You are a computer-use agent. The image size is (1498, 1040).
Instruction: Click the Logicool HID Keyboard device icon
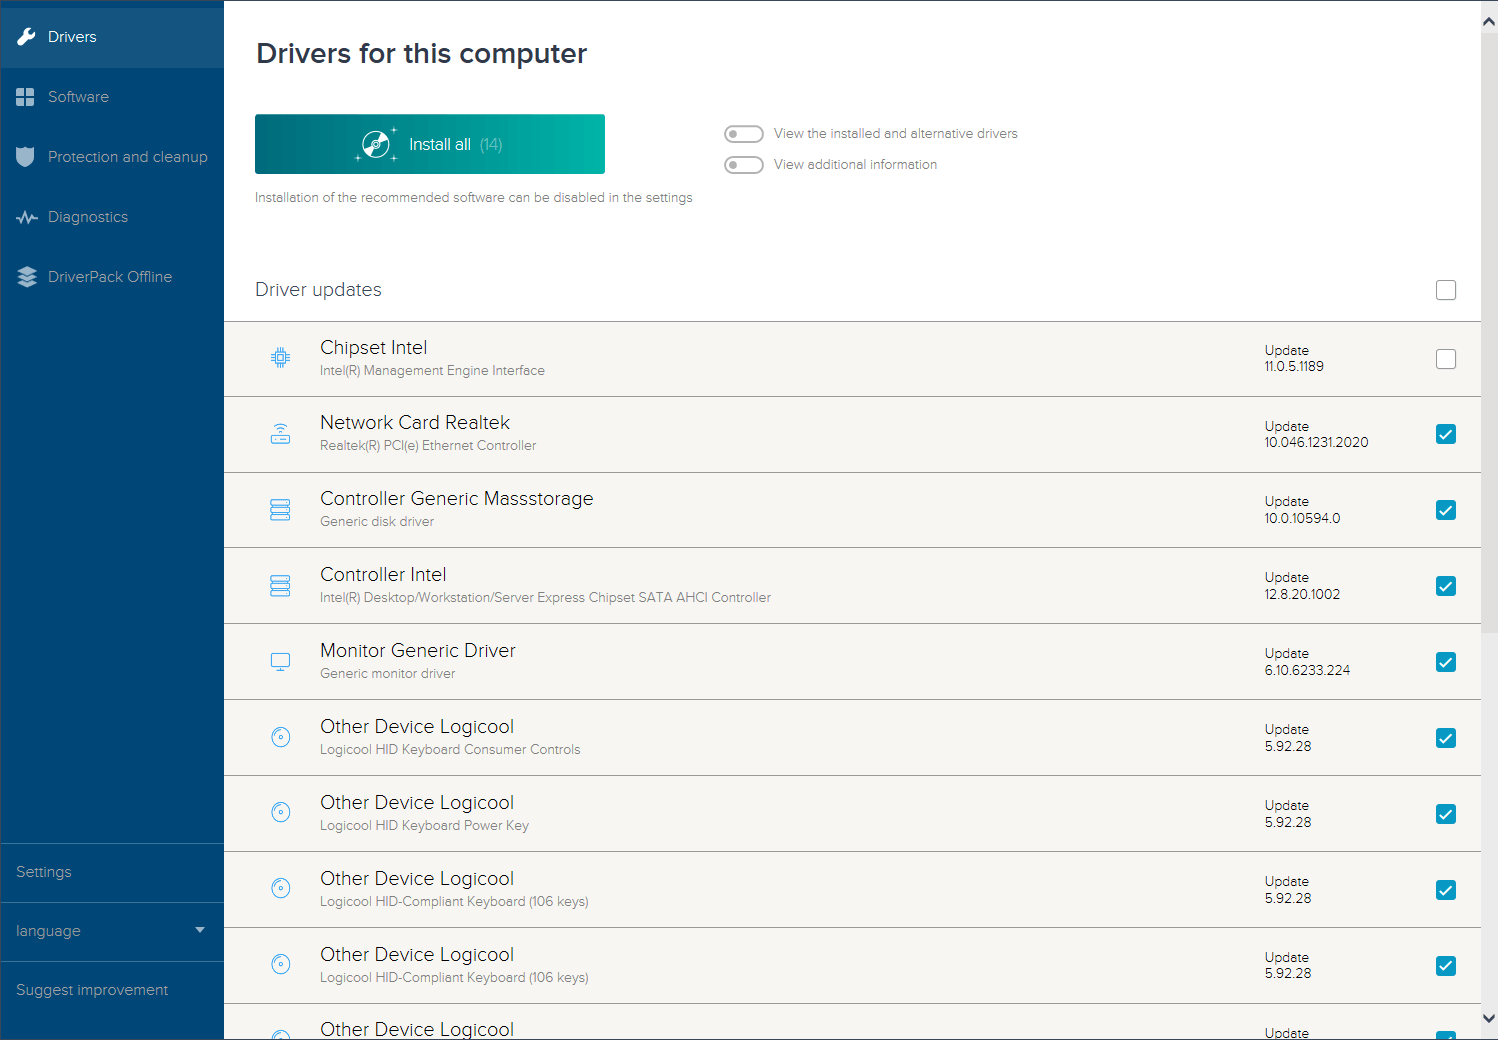tap(280, 737)
